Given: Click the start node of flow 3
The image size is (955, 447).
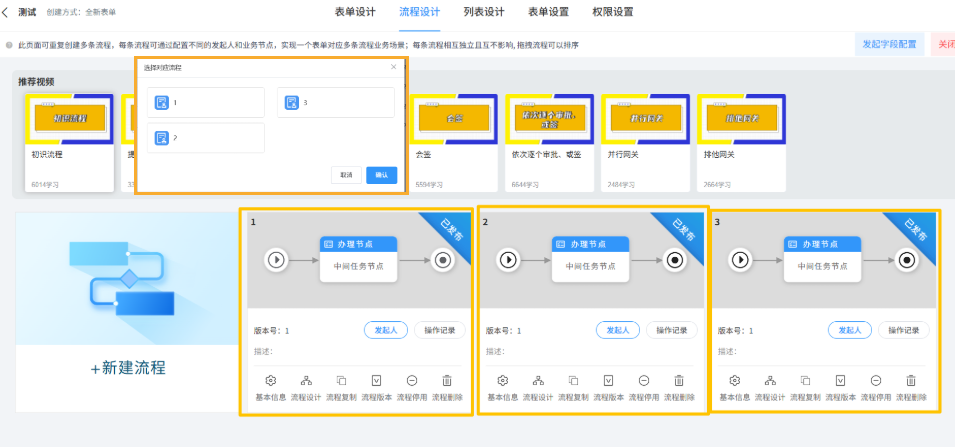Looking at the screenshot, I should pyautogui.click(x=741, y=260).
